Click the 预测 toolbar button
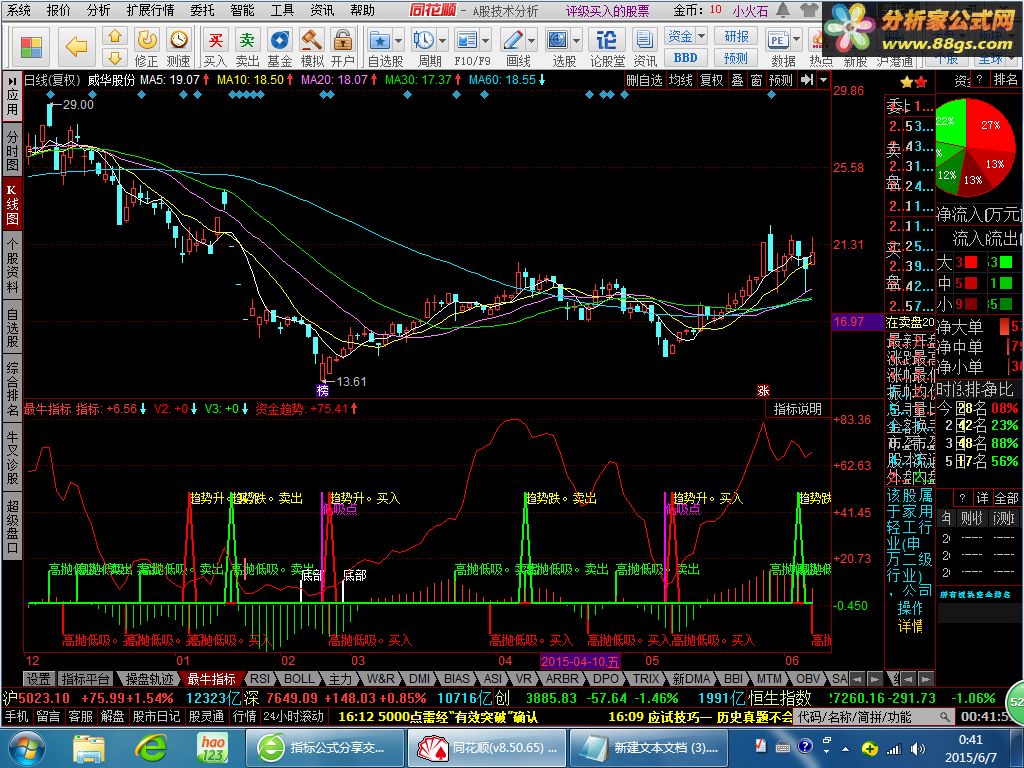Image resolution: width=1024 pixels, height=768 pixels. 737,58
